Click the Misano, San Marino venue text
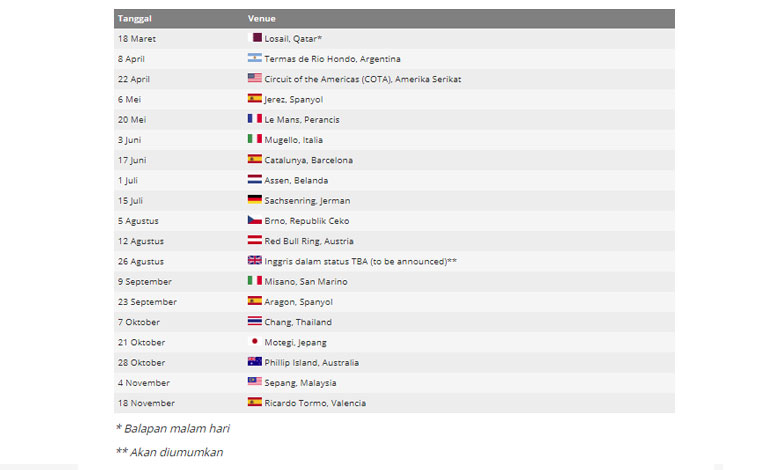 306,282
